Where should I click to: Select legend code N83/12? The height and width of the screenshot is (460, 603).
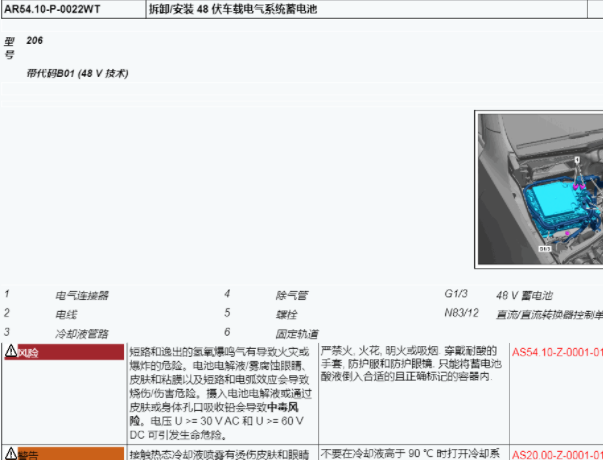pos(461,313)
